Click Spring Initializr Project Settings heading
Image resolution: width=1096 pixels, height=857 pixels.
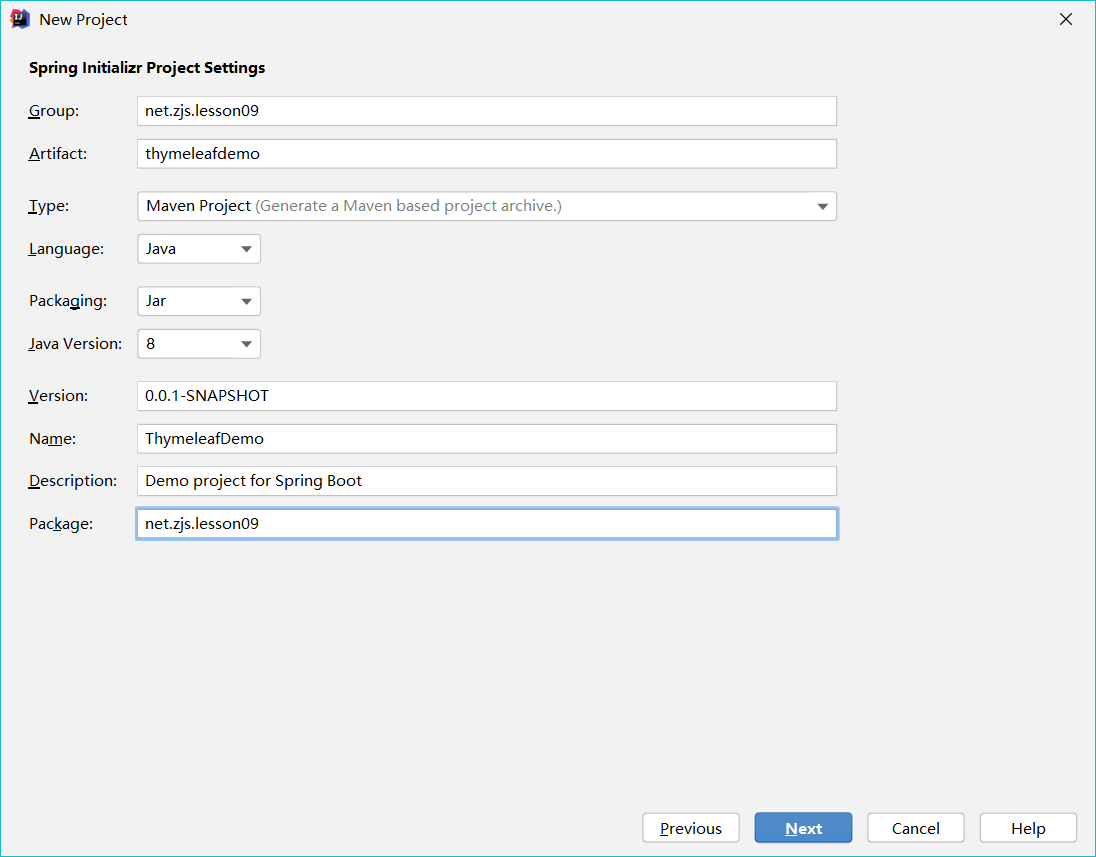(x=147, y=68)
